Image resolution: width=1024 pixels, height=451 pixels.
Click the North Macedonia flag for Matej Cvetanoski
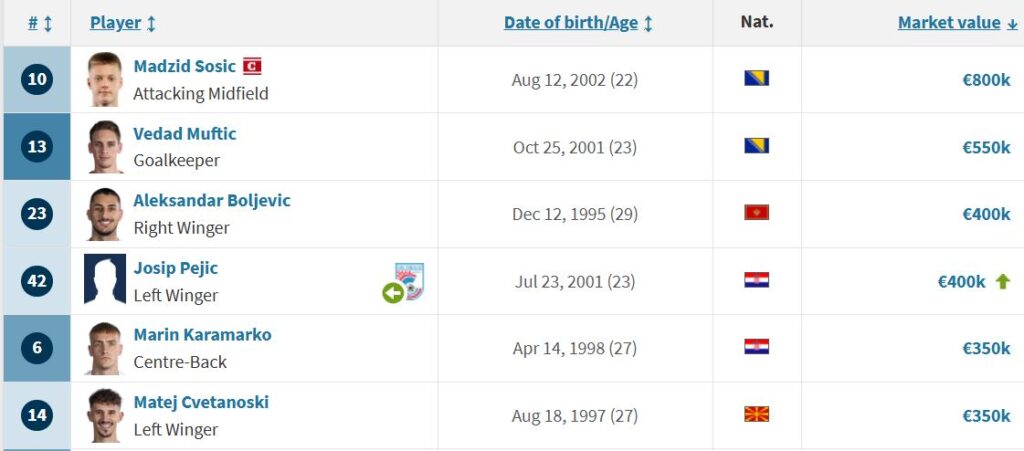coord(756,414)
